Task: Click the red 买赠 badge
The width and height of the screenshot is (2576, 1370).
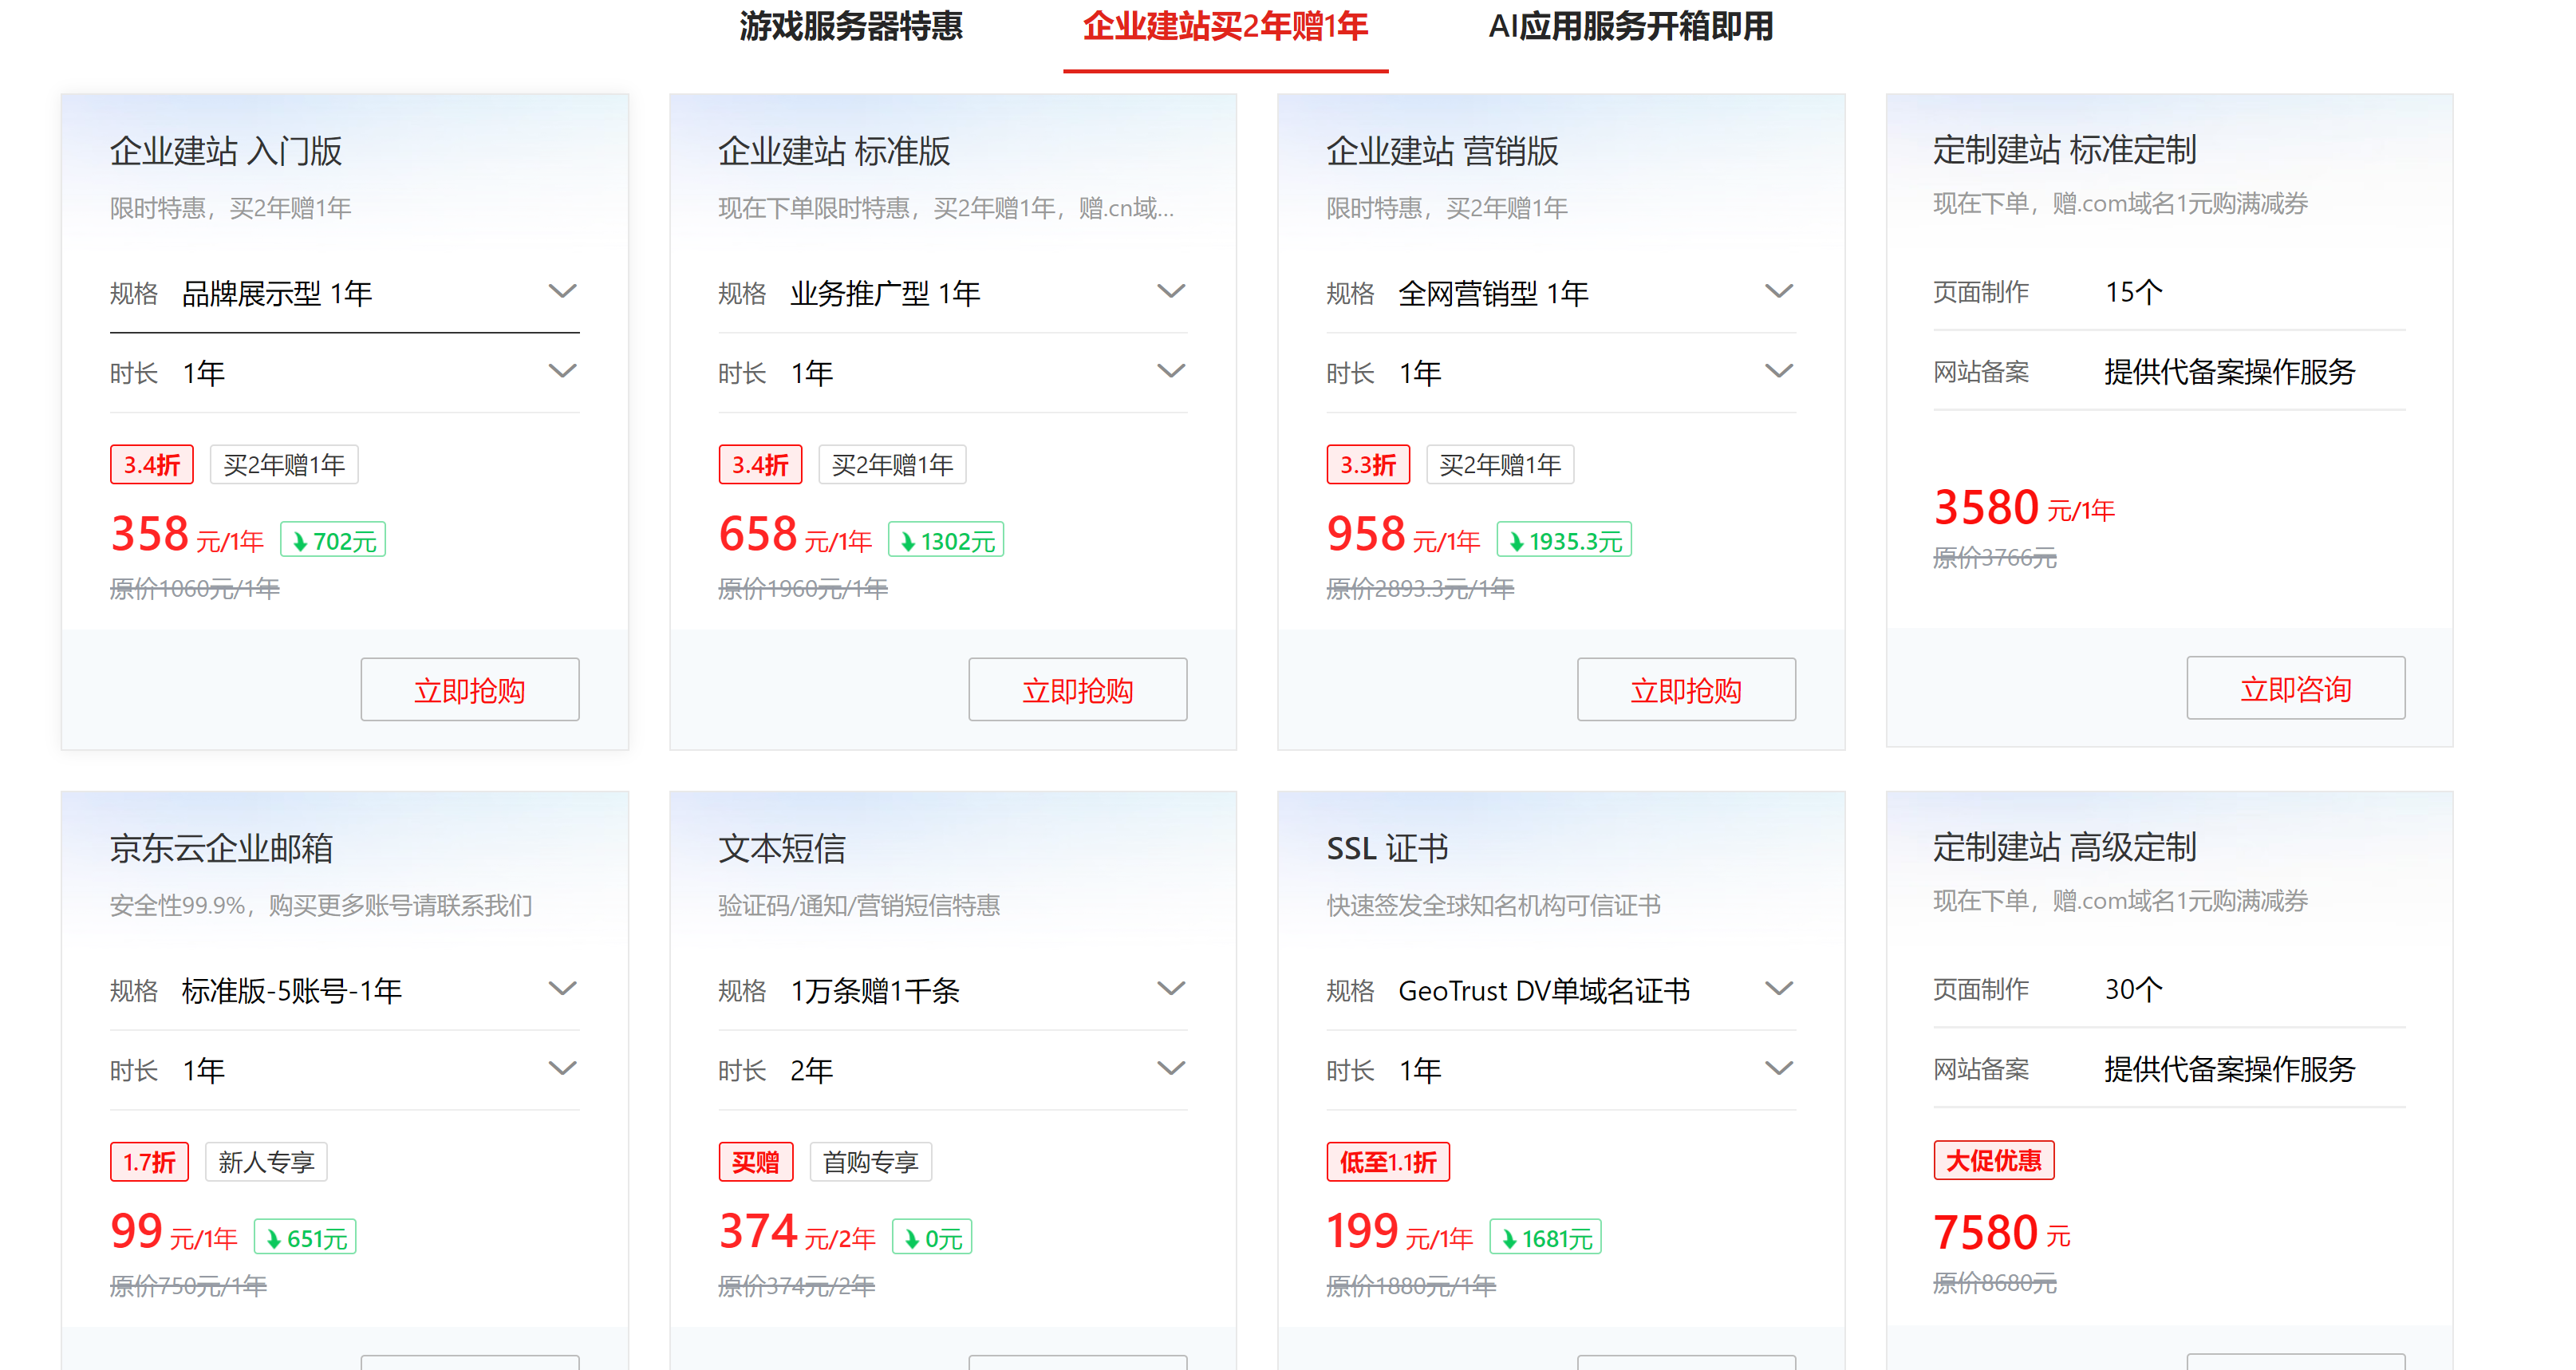Action: click(755, 1162)
